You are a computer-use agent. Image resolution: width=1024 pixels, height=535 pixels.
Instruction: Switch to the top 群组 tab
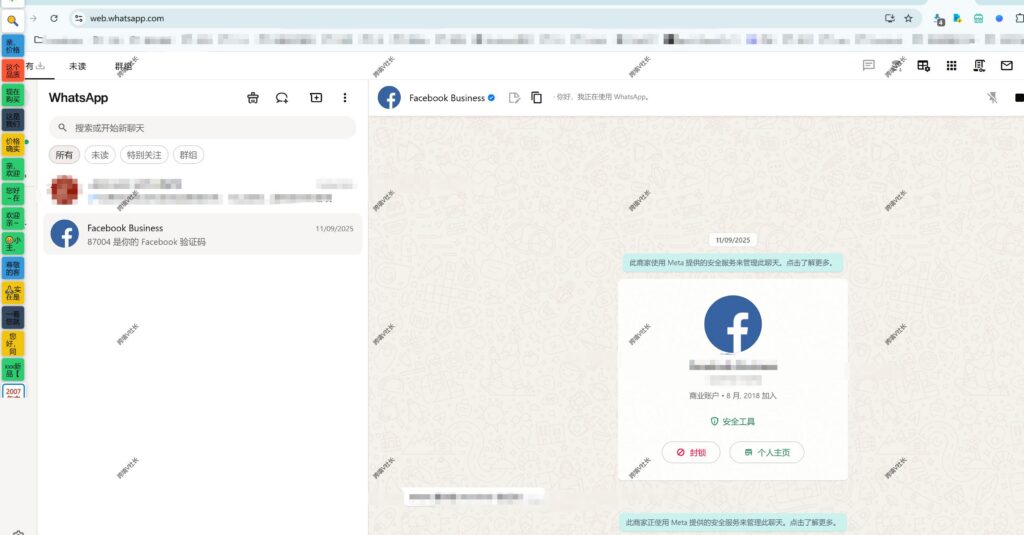pos(123,66)
